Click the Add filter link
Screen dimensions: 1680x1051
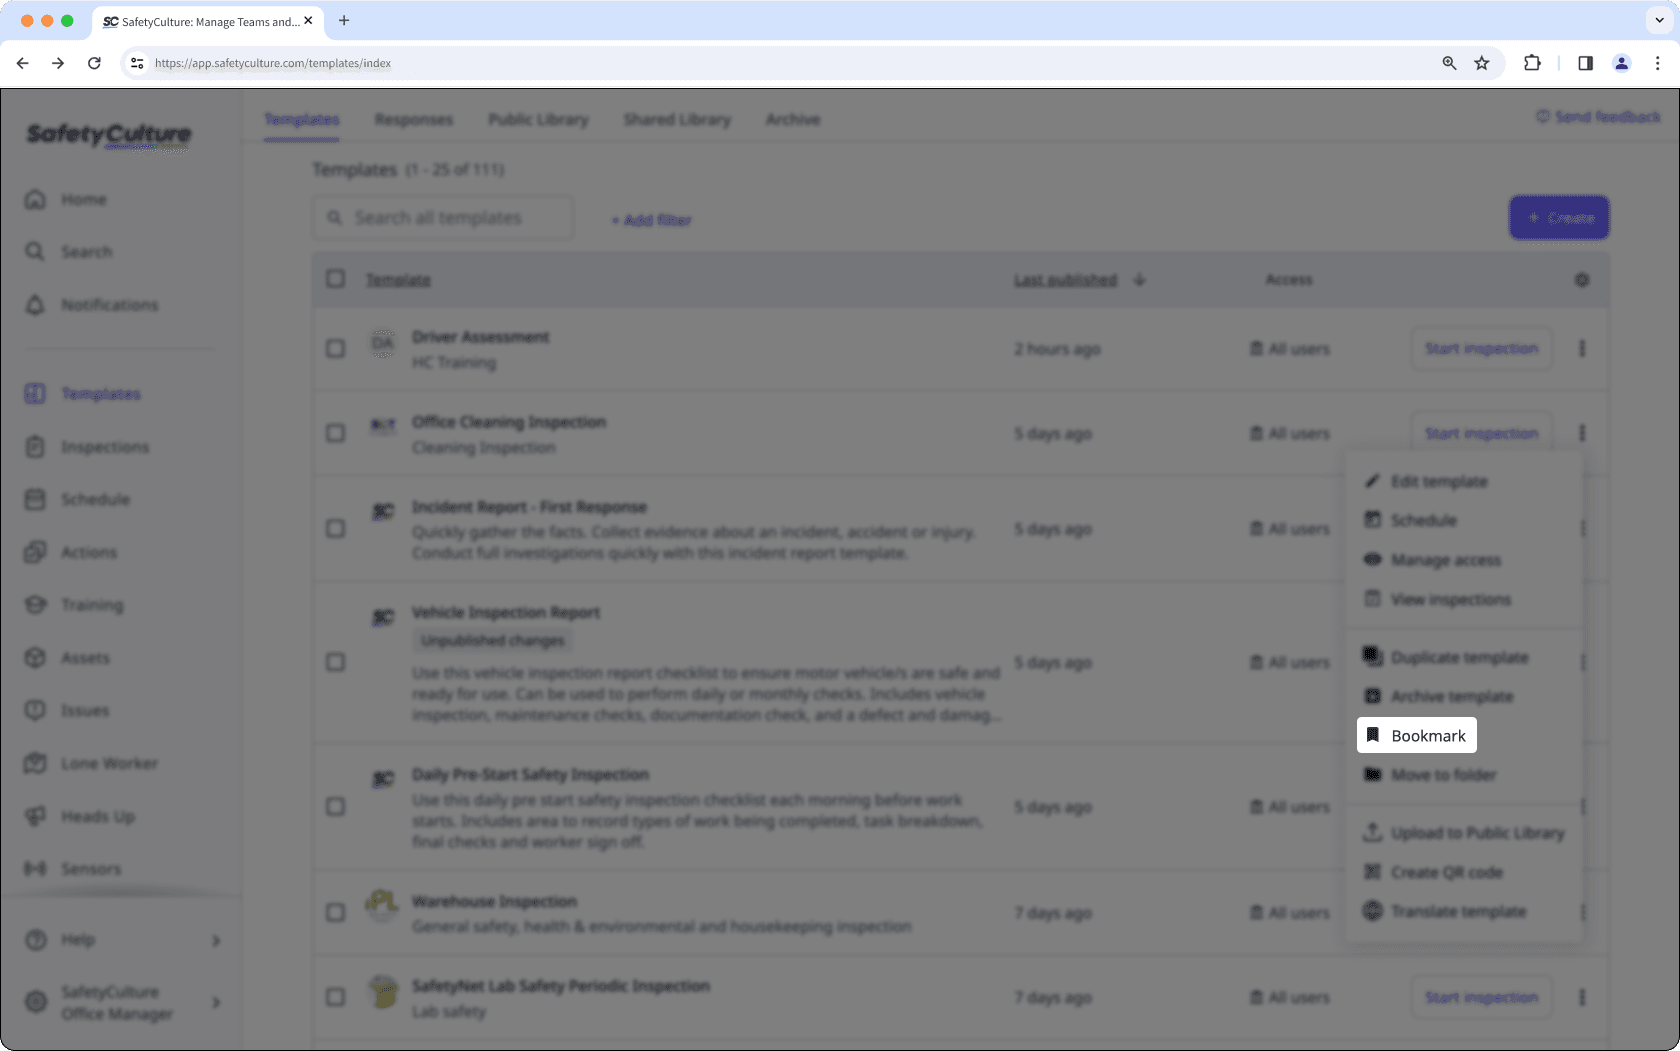click(650, 220)
